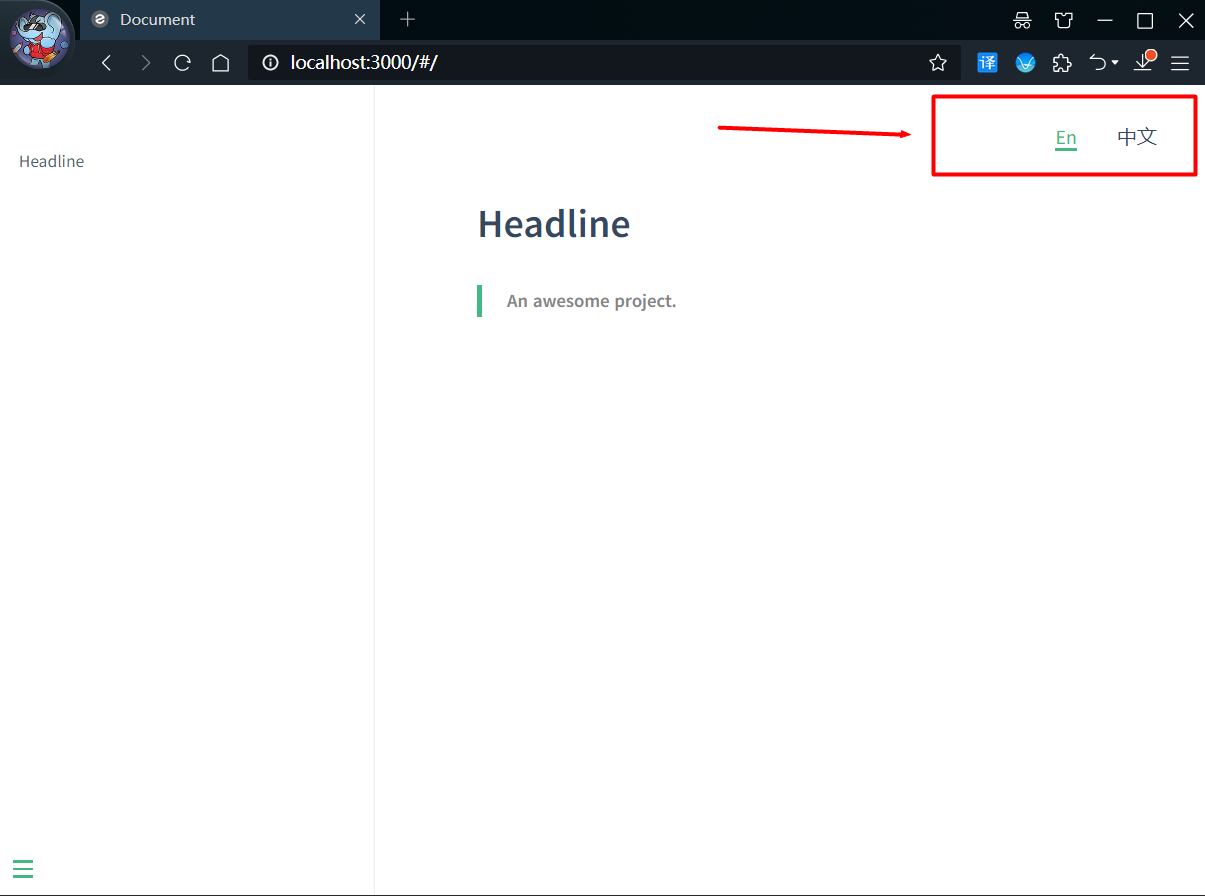Expand the undo arrow dropdown caret
This screenshot has height=896, width=1205.
click(x=1115, y=64)
